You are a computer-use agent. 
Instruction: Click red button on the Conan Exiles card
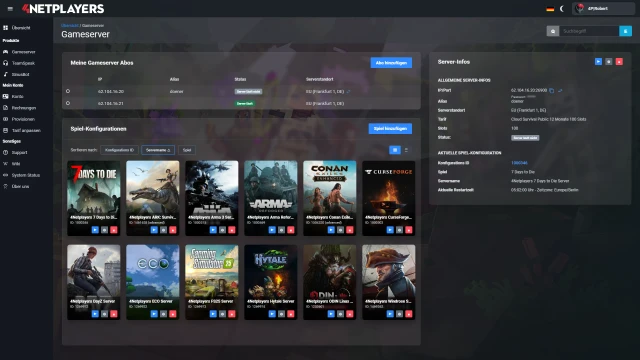(350, 230)
